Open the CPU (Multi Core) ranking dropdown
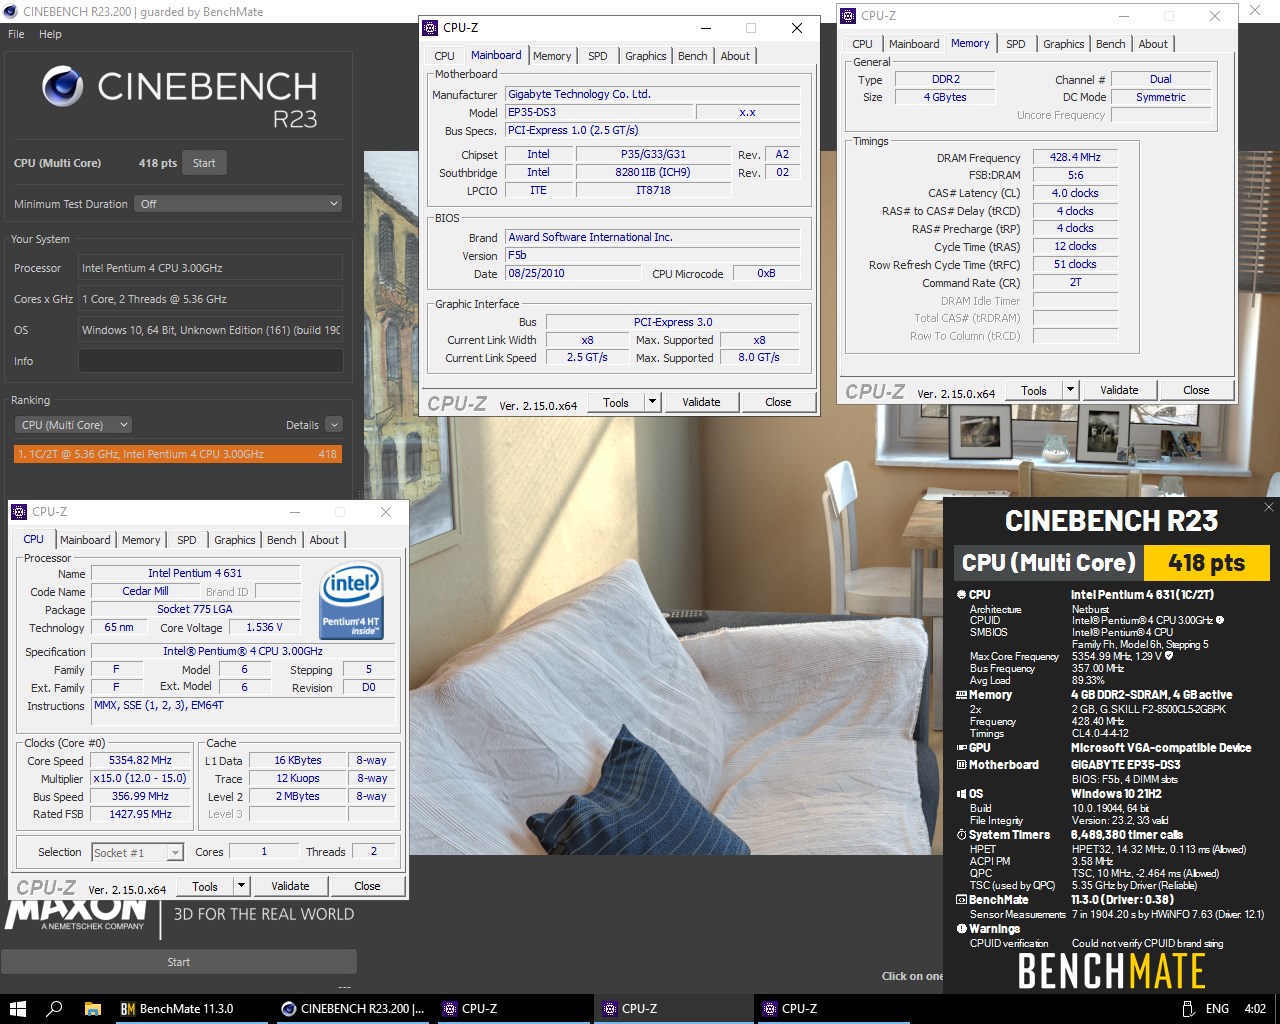This screenshot has width=1280, height=1024. coord(74,425)
